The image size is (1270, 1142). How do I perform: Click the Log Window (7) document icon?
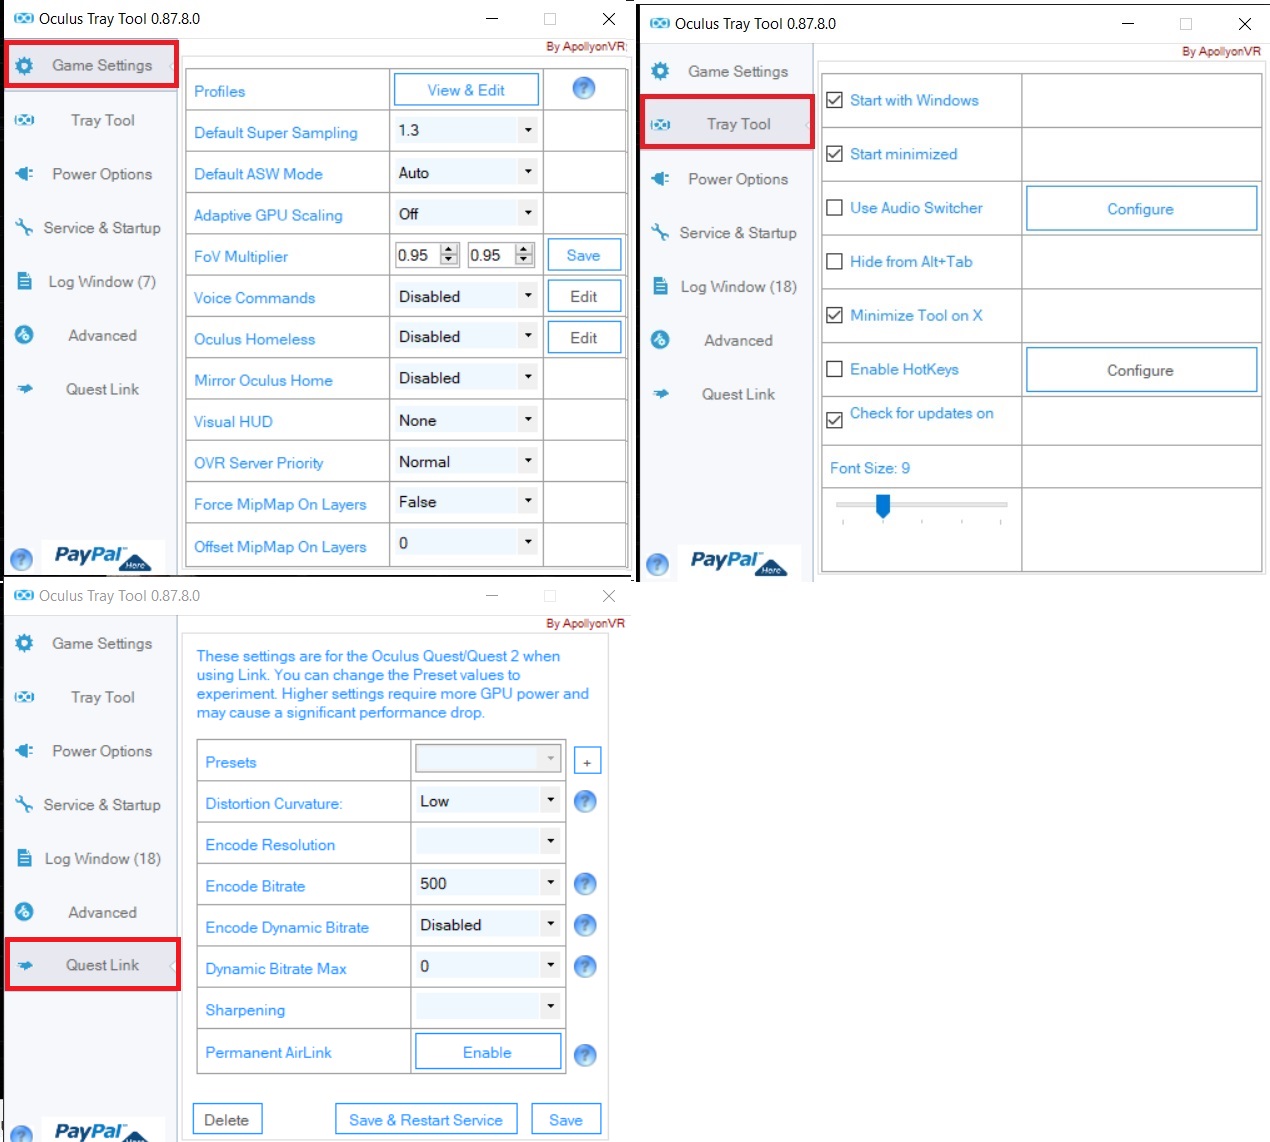24,282
